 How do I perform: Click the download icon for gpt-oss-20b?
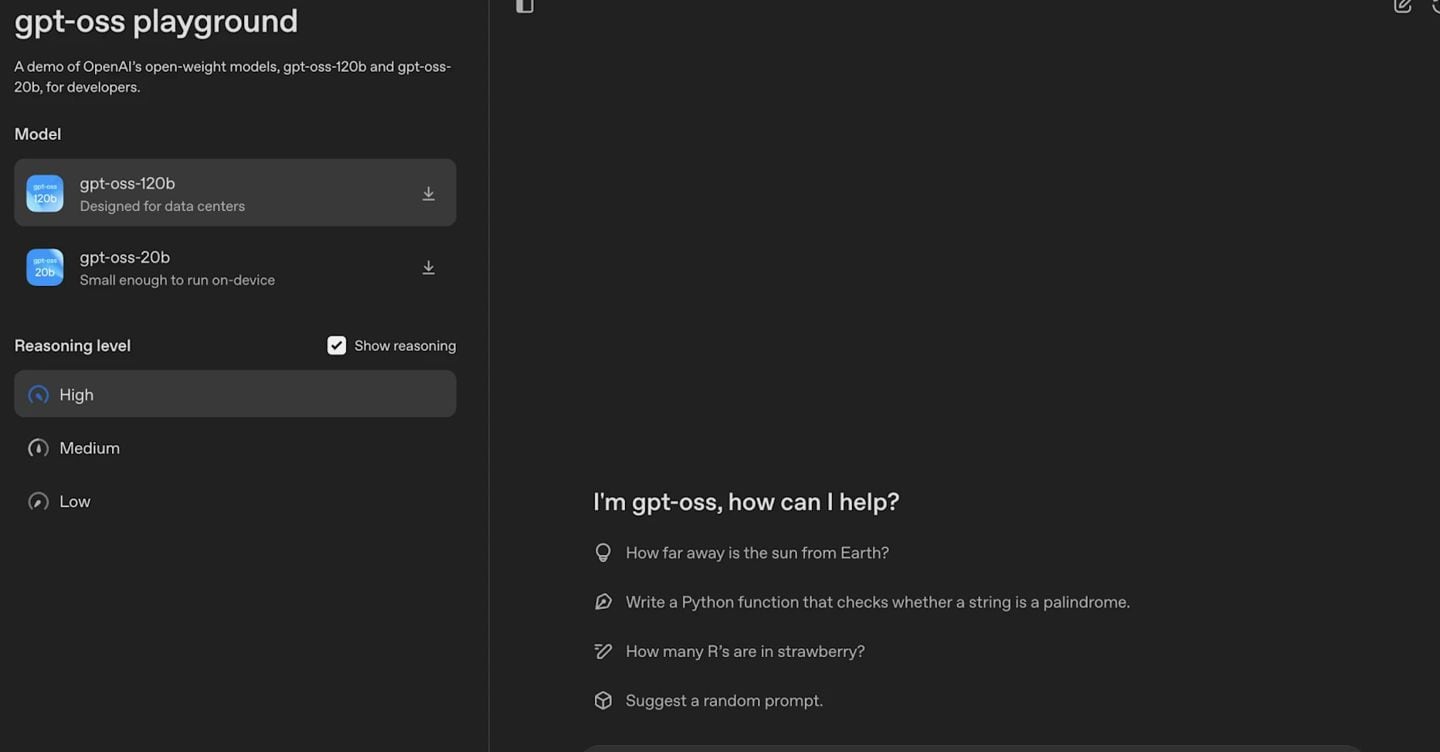(x=428, y=268)
